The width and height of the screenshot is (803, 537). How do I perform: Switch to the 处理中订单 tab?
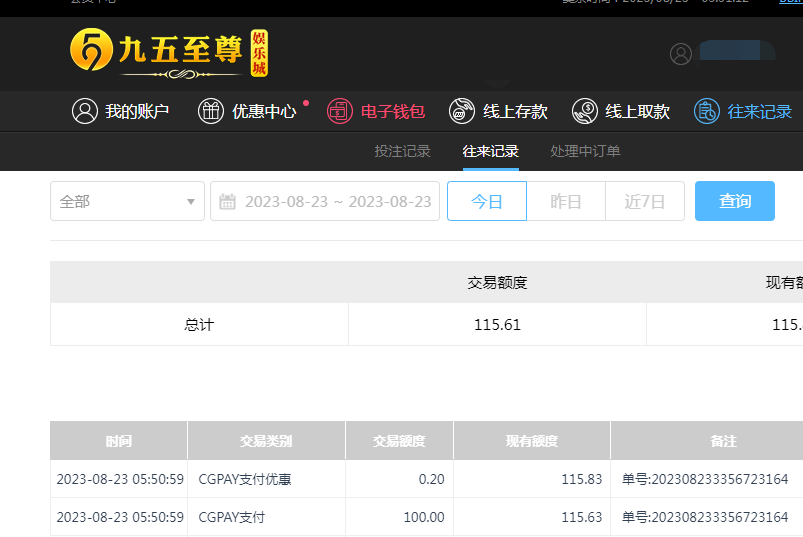pyautogui.click(x=585, y=151)
